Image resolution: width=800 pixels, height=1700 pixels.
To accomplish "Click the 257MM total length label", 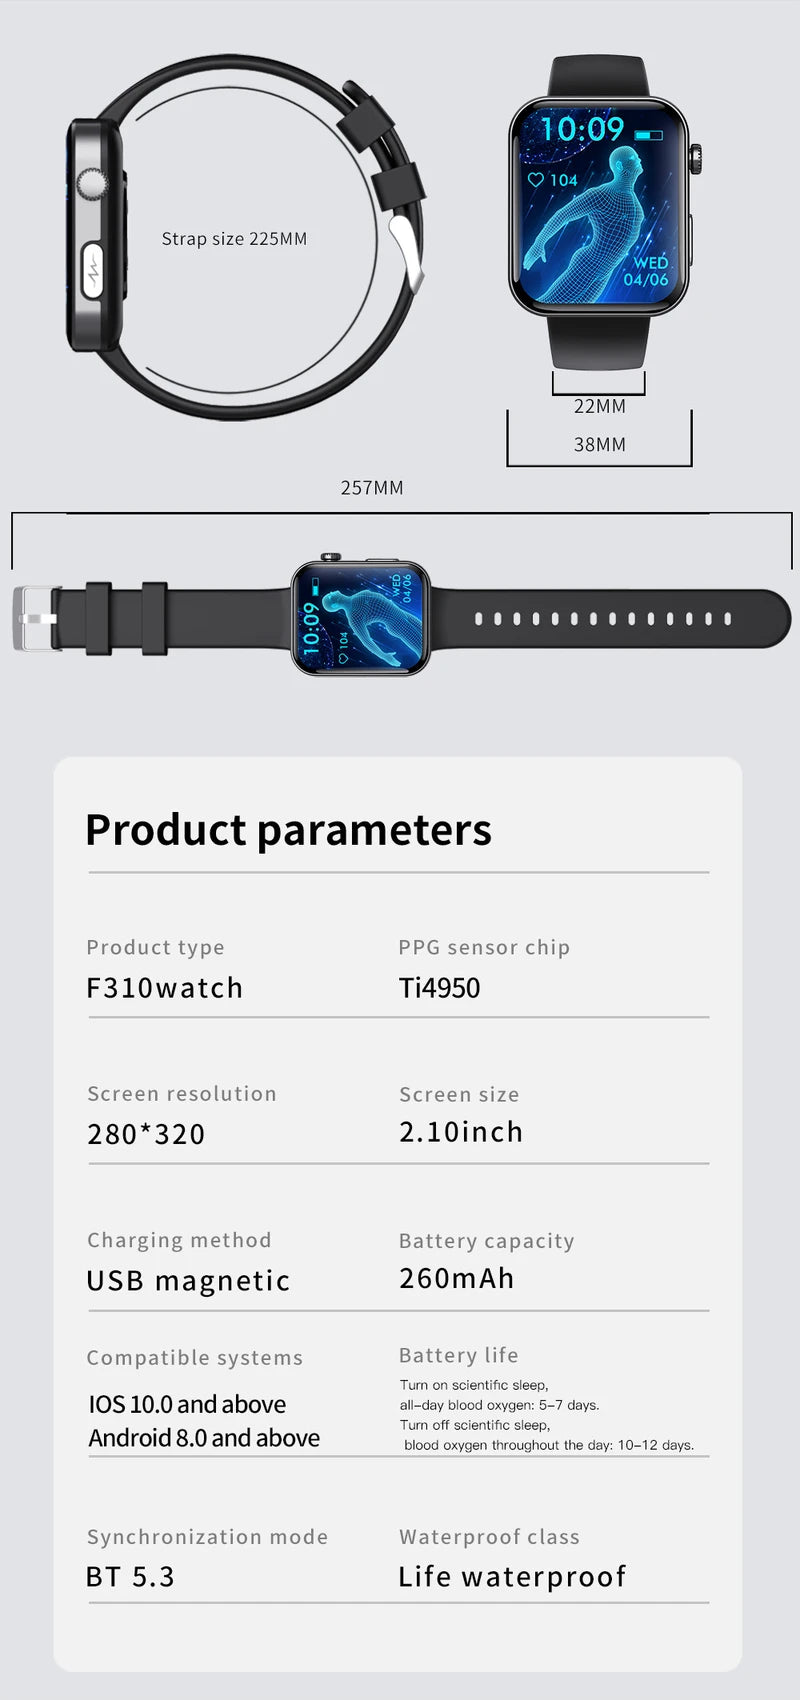I will pyautogui.click(x=372, y=488).
